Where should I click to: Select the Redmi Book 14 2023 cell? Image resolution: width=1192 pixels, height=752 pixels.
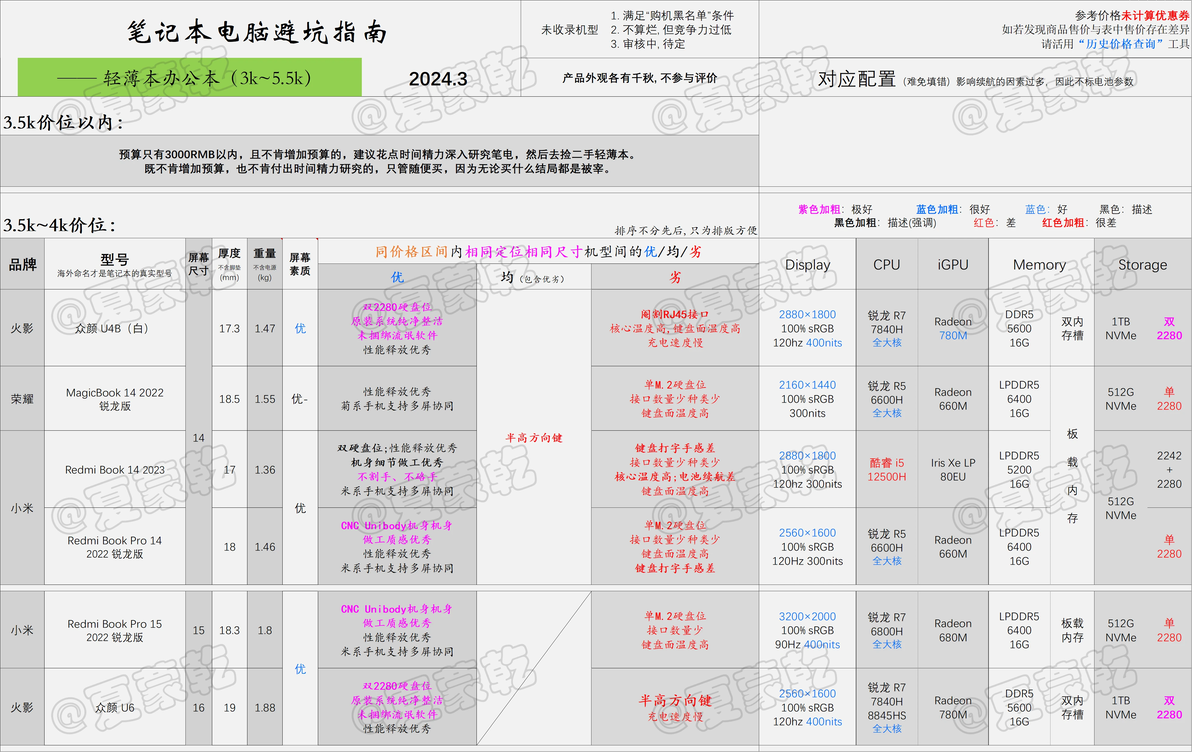click(115, 470)
